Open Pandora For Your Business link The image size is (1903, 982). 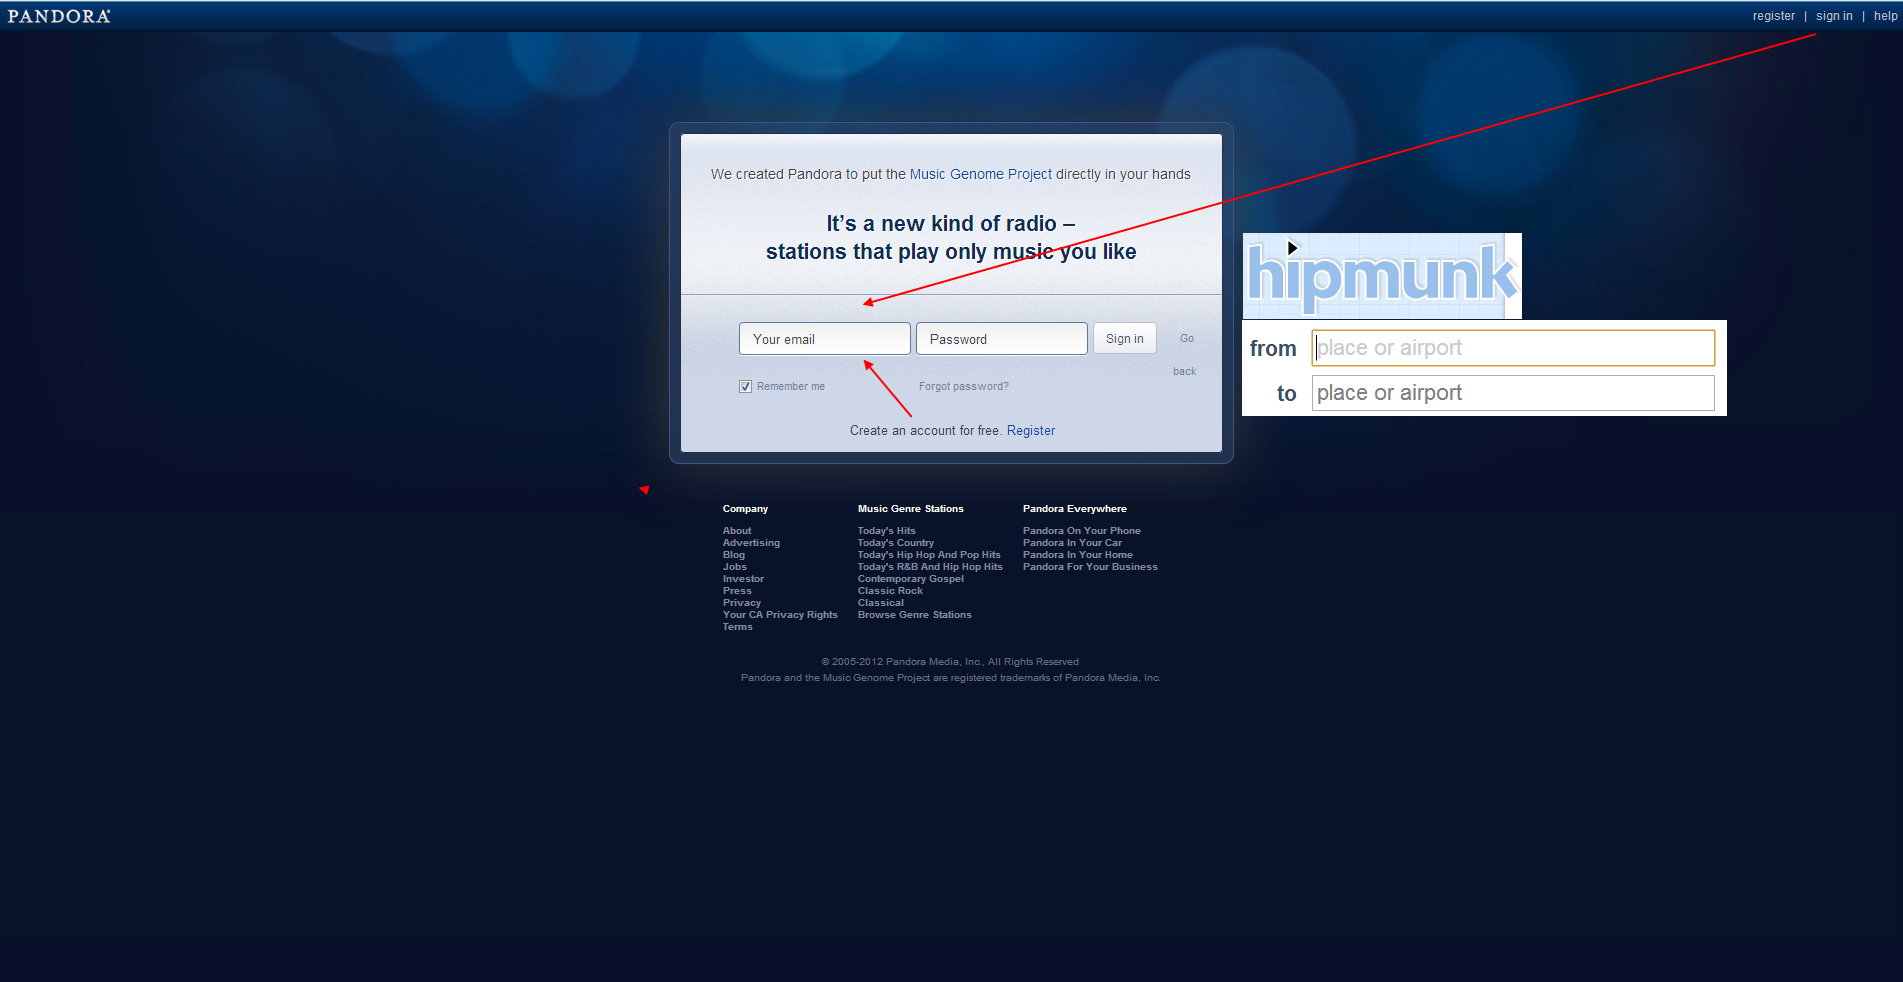(x=1090, y=567)
